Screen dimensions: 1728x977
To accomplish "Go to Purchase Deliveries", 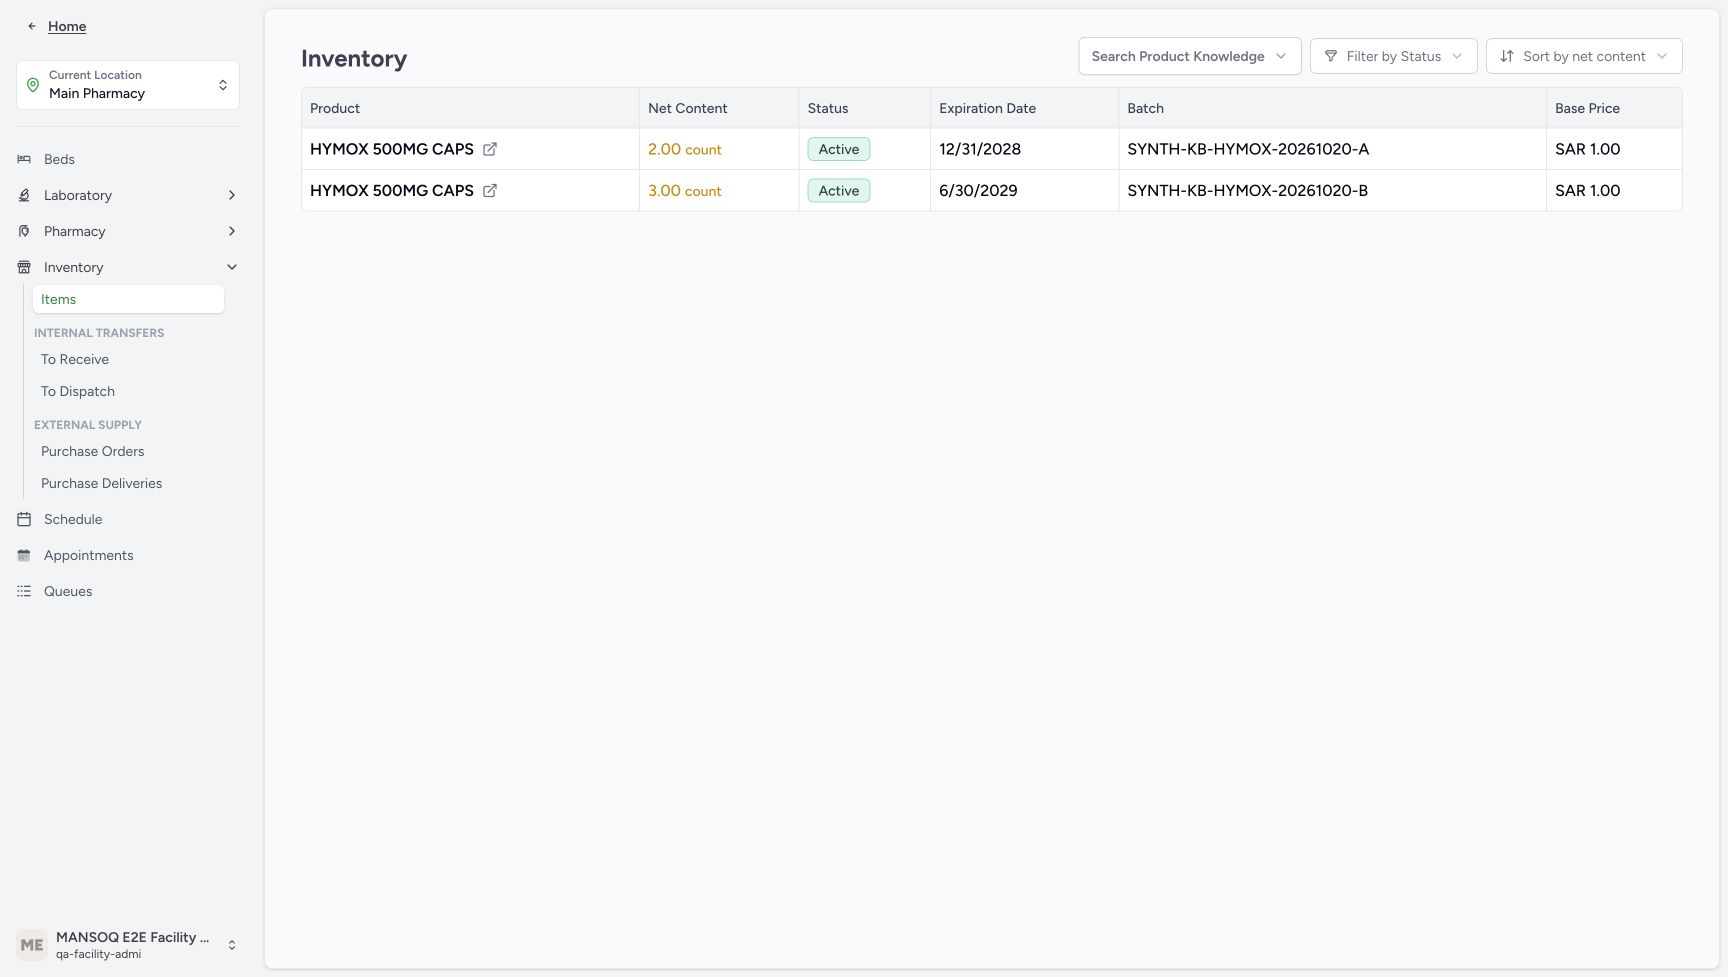I will click(x=101, y=483).
